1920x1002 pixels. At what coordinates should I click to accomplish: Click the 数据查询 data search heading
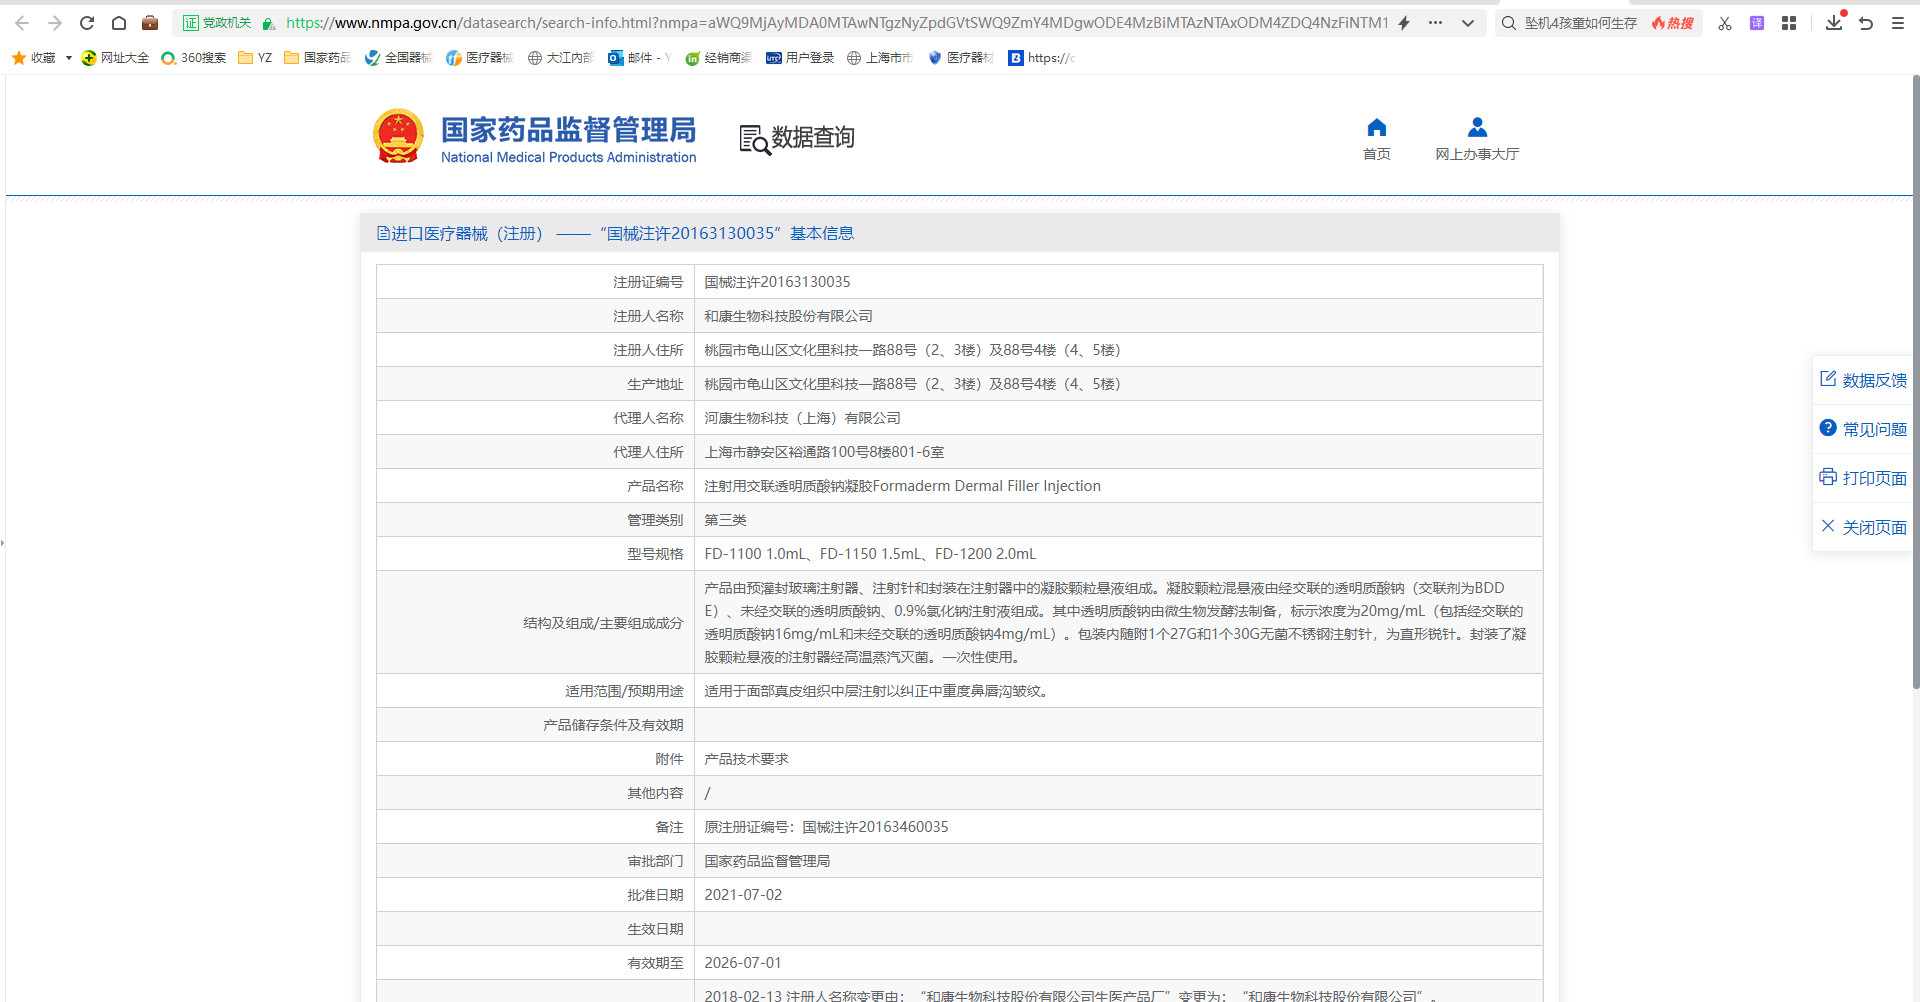[x=797, y=138]
